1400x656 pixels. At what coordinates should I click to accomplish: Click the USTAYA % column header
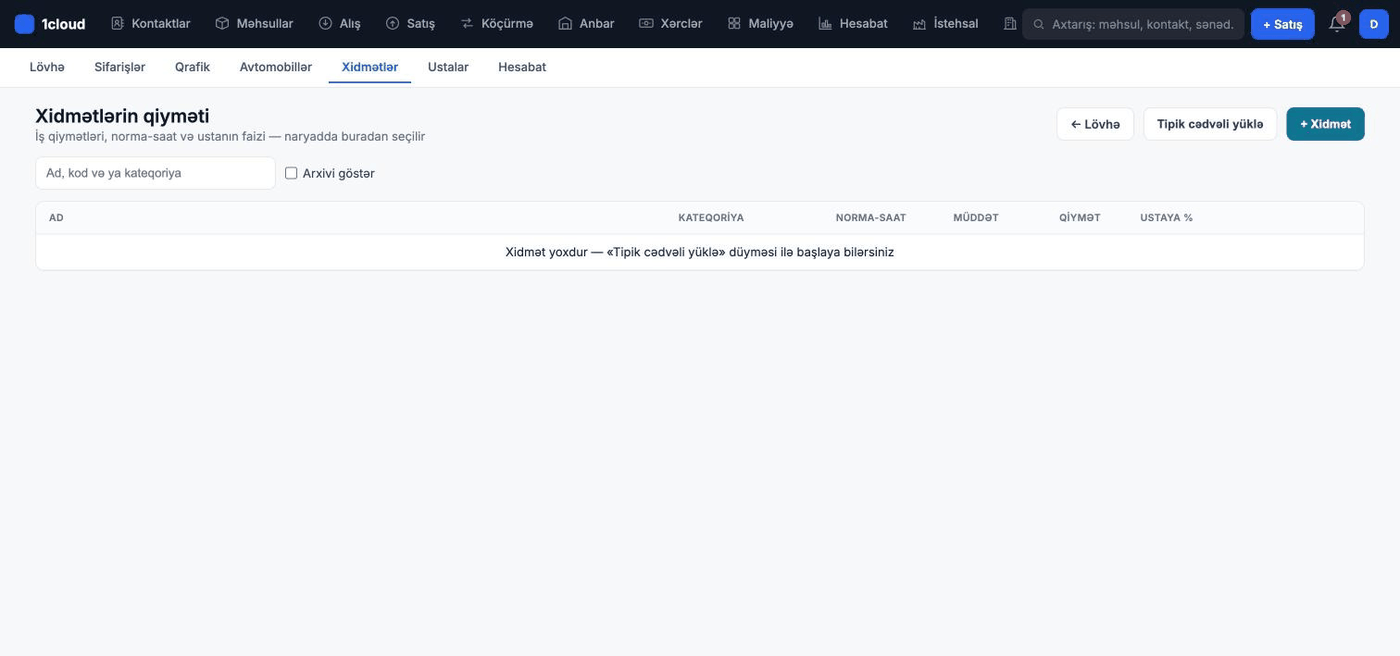[1166, 218]
